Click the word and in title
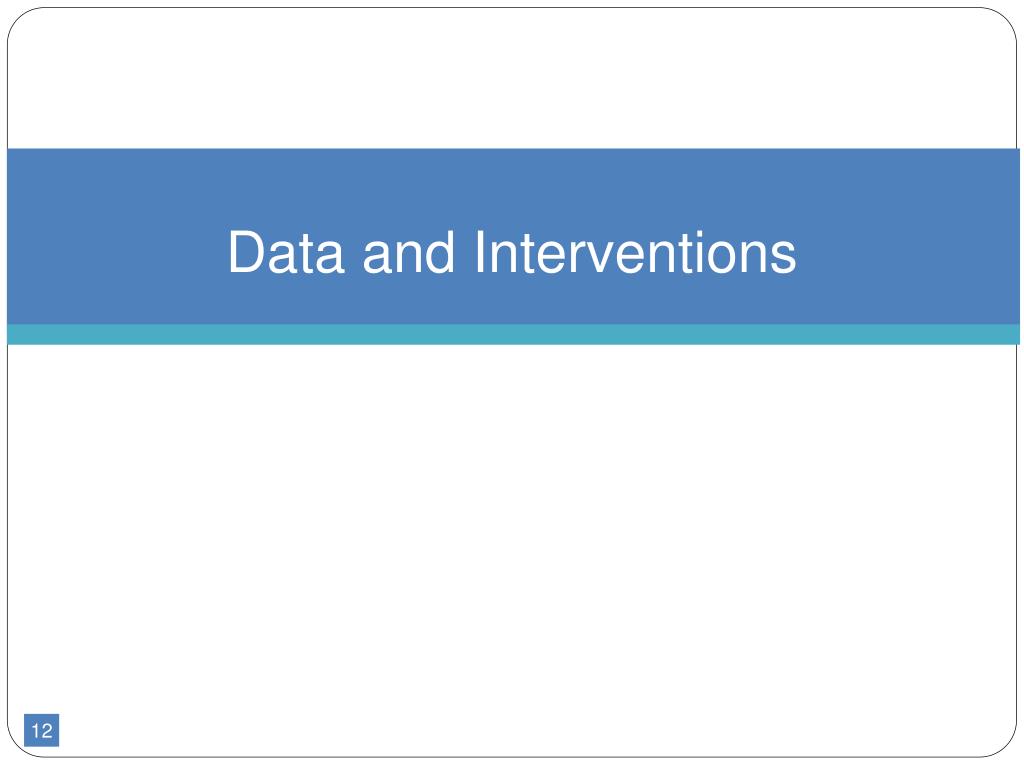Screen dimensions: 1024x768 408,252
